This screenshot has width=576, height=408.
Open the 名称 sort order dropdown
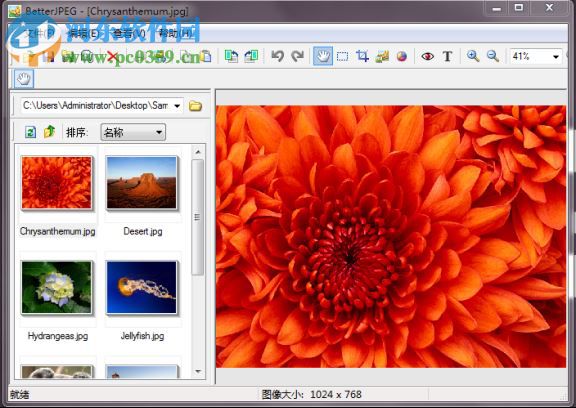tap(133, 132)
